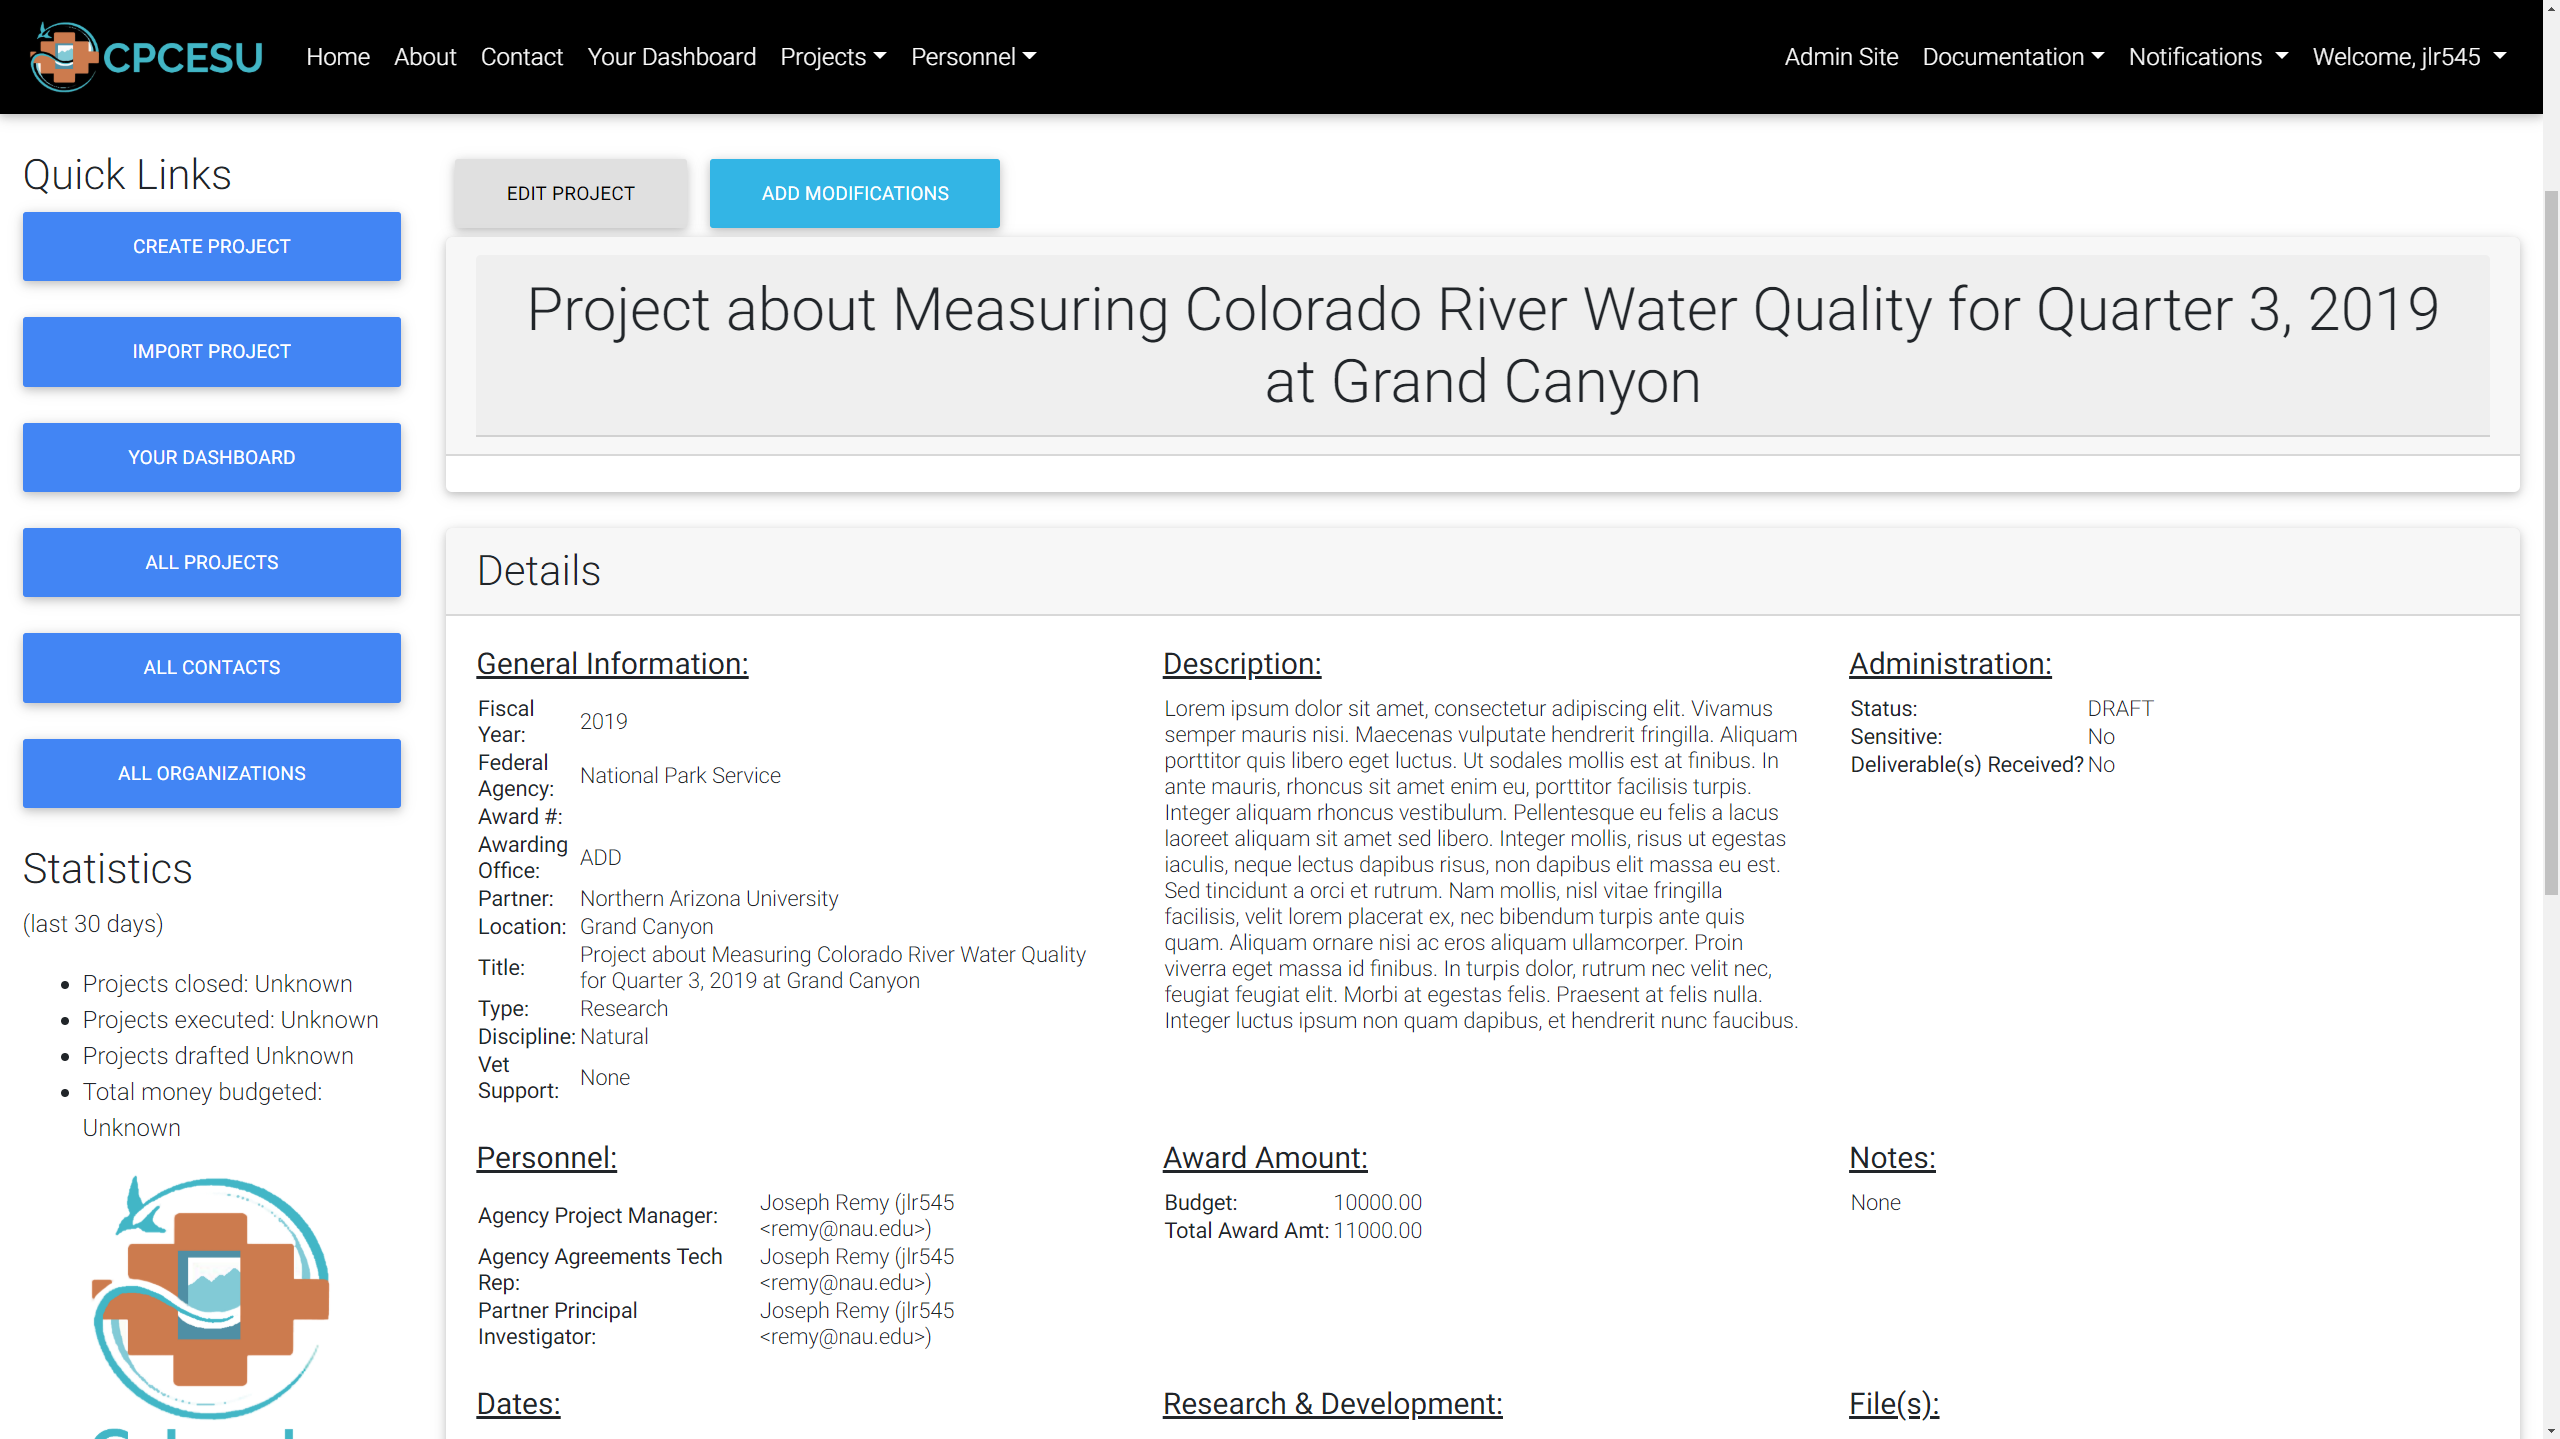Expand the Personnel navigation dropdown
The height and width of the screenshot is (1439, 2560).
(972, 56)
